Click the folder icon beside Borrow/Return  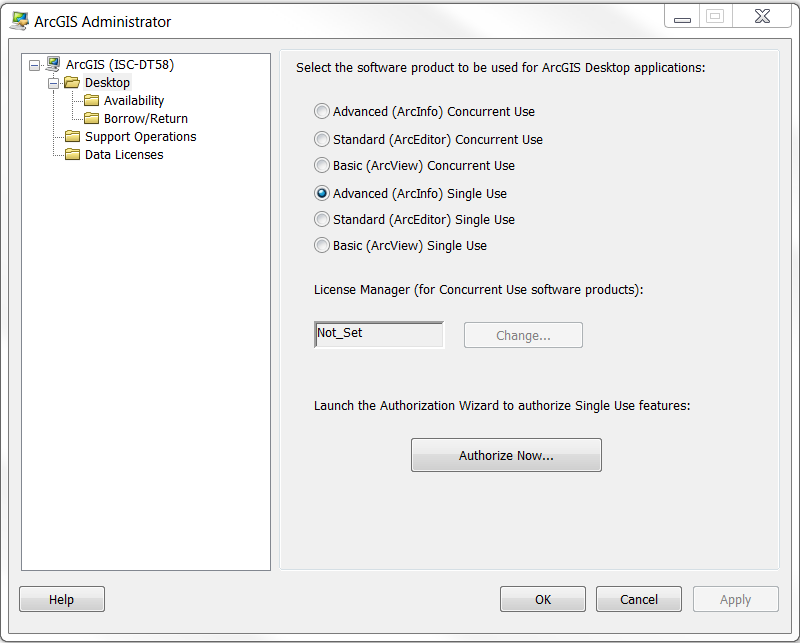[91, 118]
